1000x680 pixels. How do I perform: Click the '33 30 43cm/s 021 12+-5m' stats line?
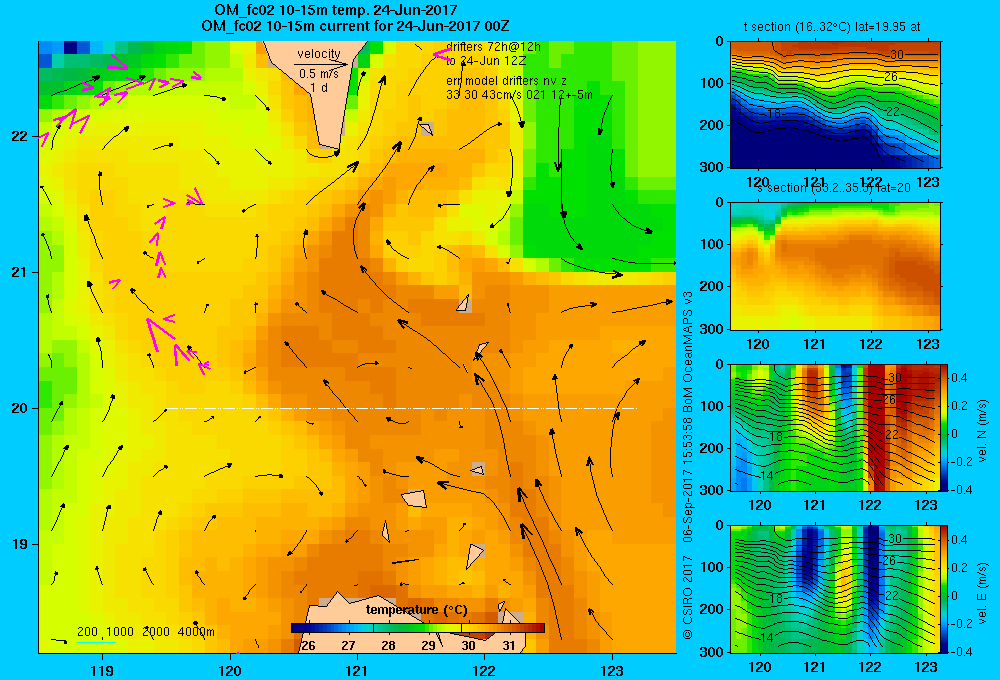[519, 95]
